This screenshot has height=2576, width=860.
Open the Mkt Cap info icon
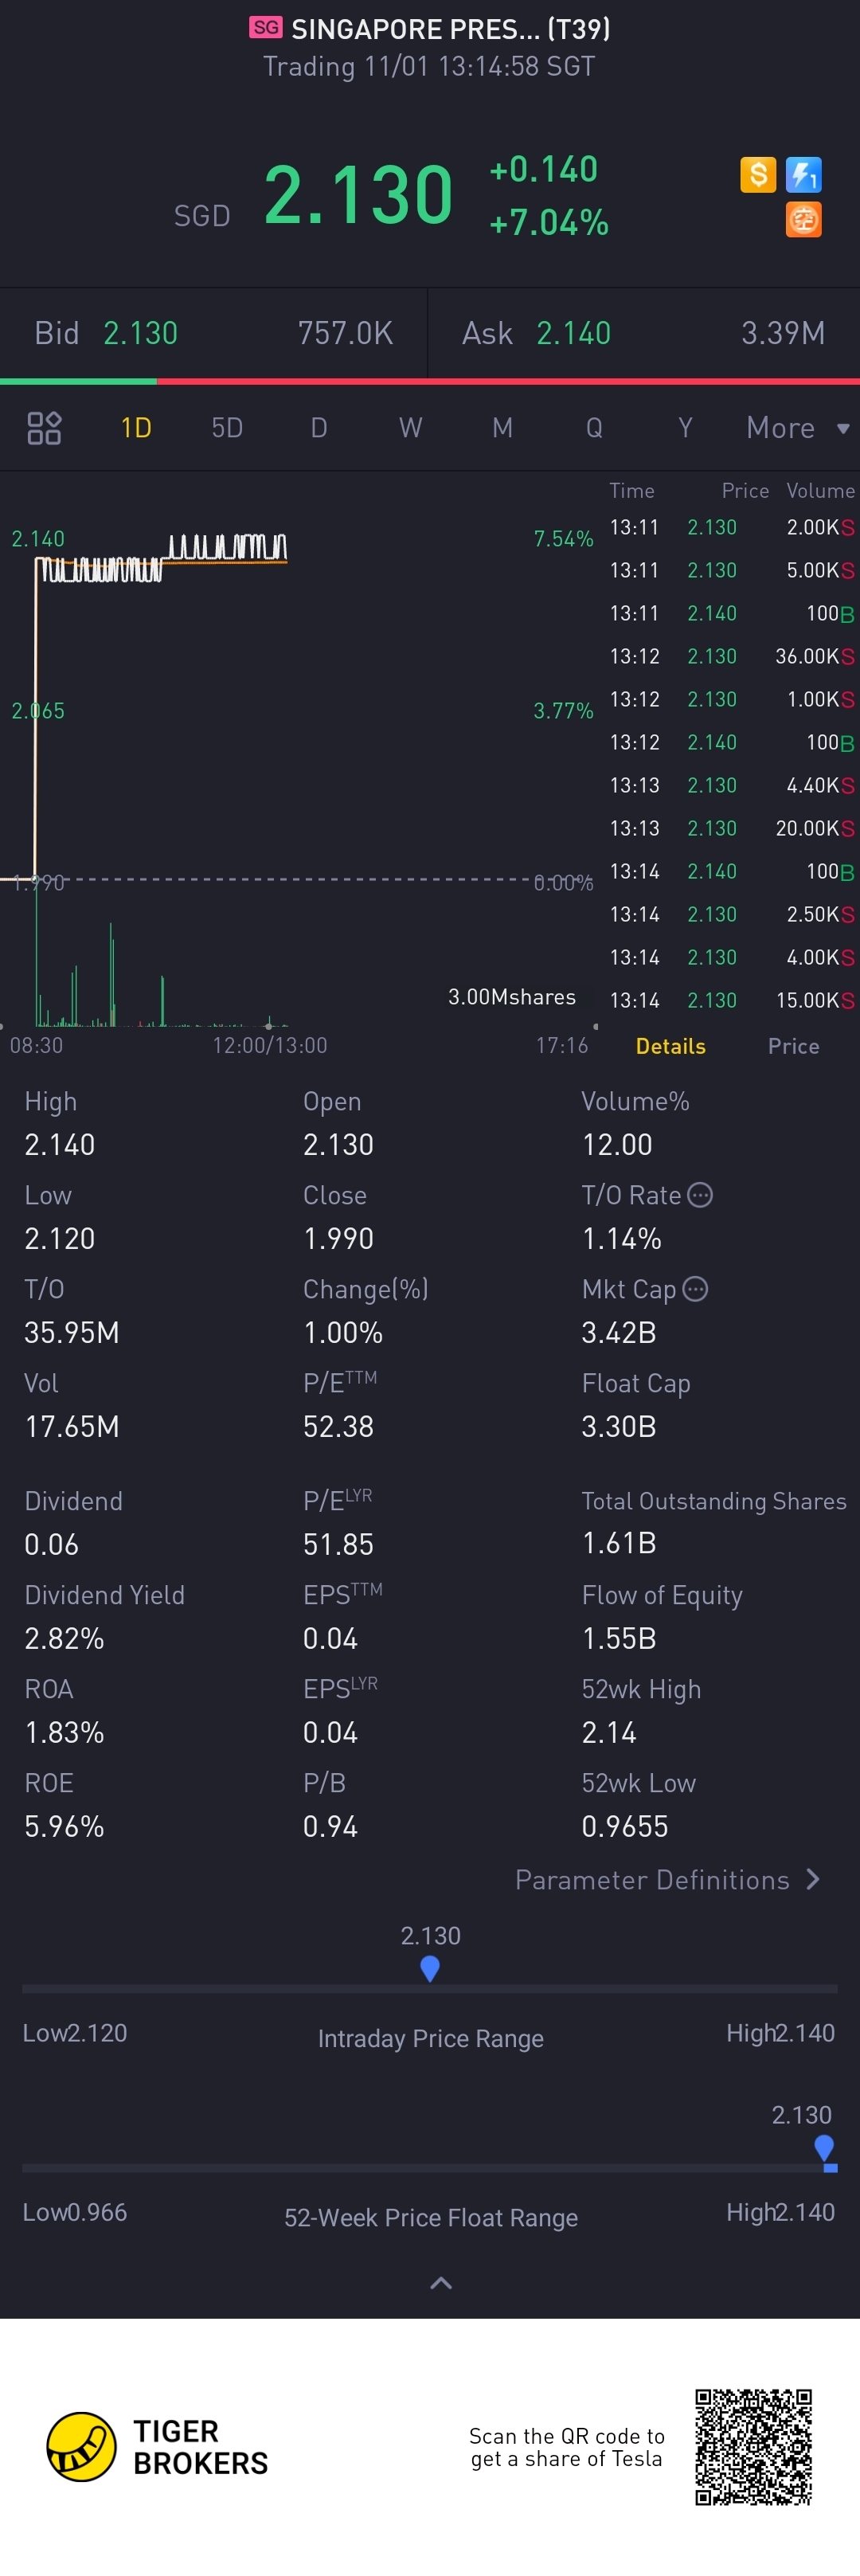[x=695, y=1289]
